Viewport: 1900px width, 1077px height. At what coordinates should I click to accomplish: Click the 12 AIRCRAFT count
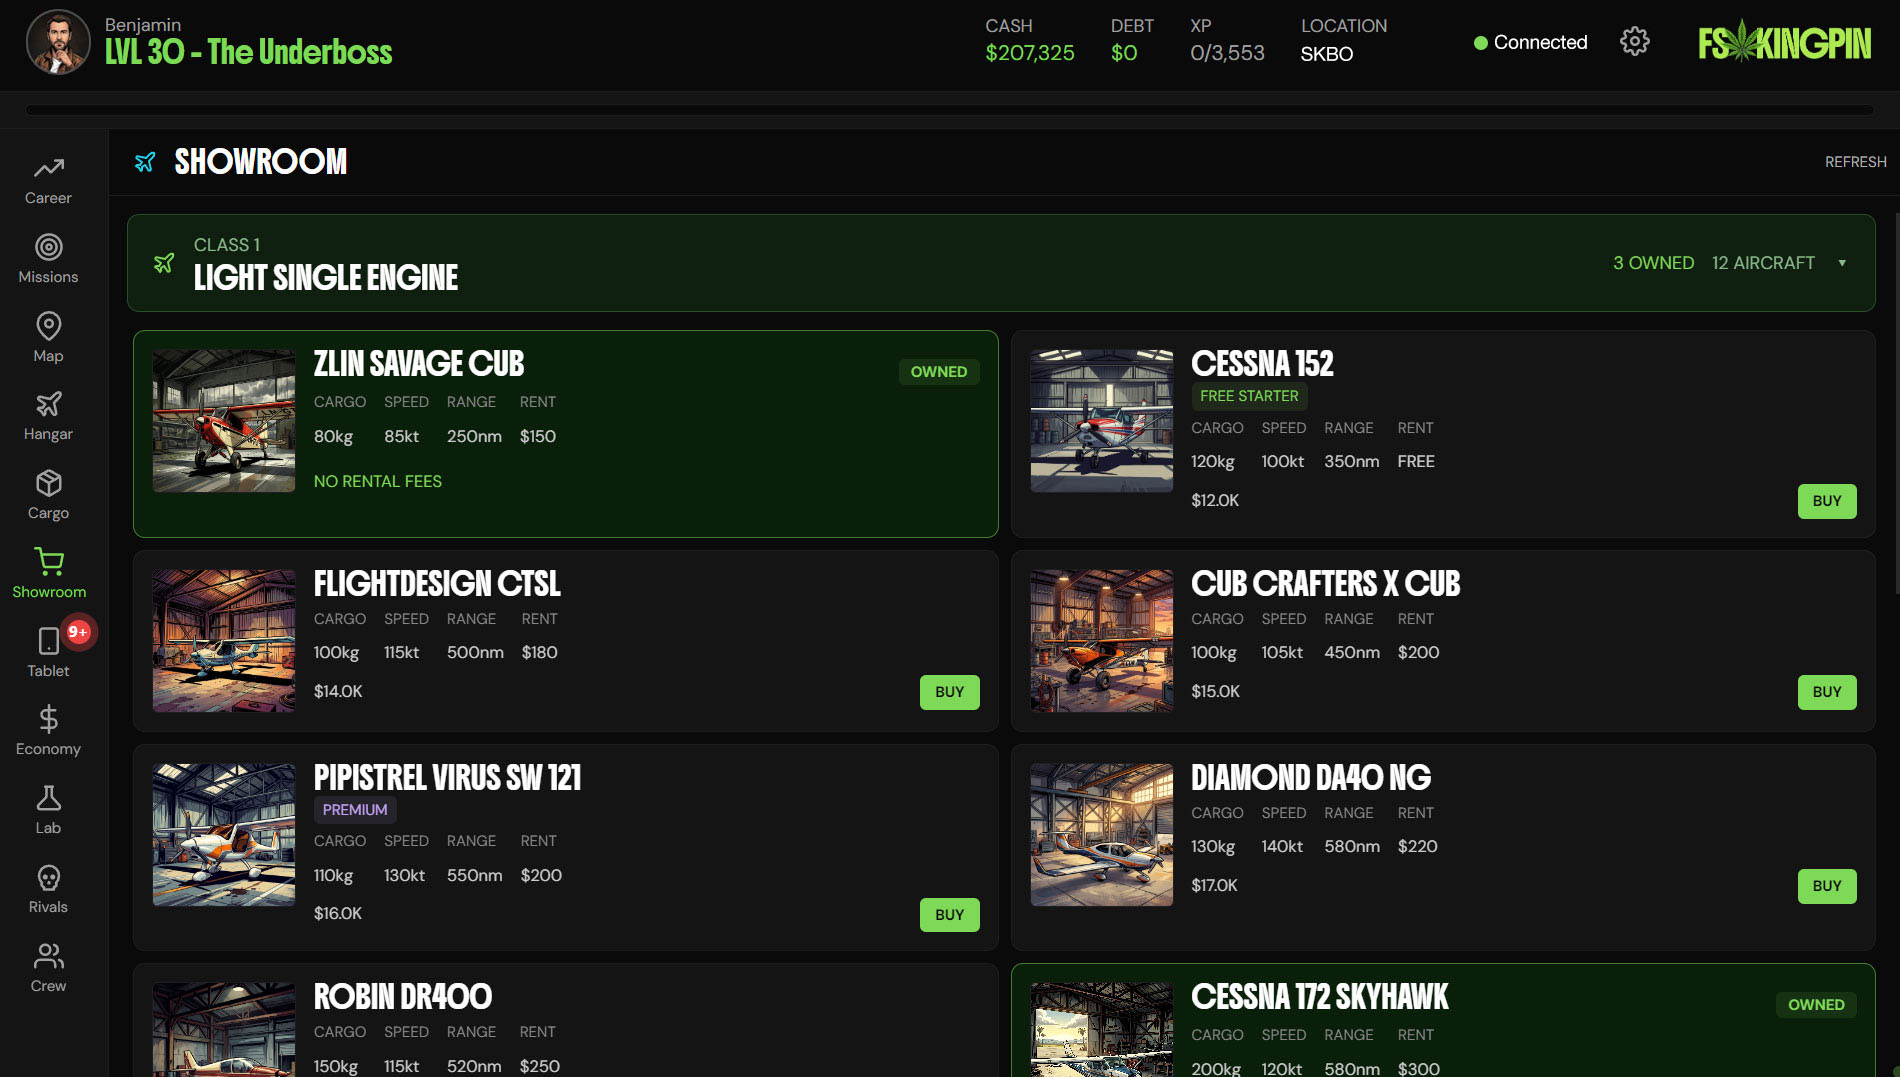tap(1763, 263)
